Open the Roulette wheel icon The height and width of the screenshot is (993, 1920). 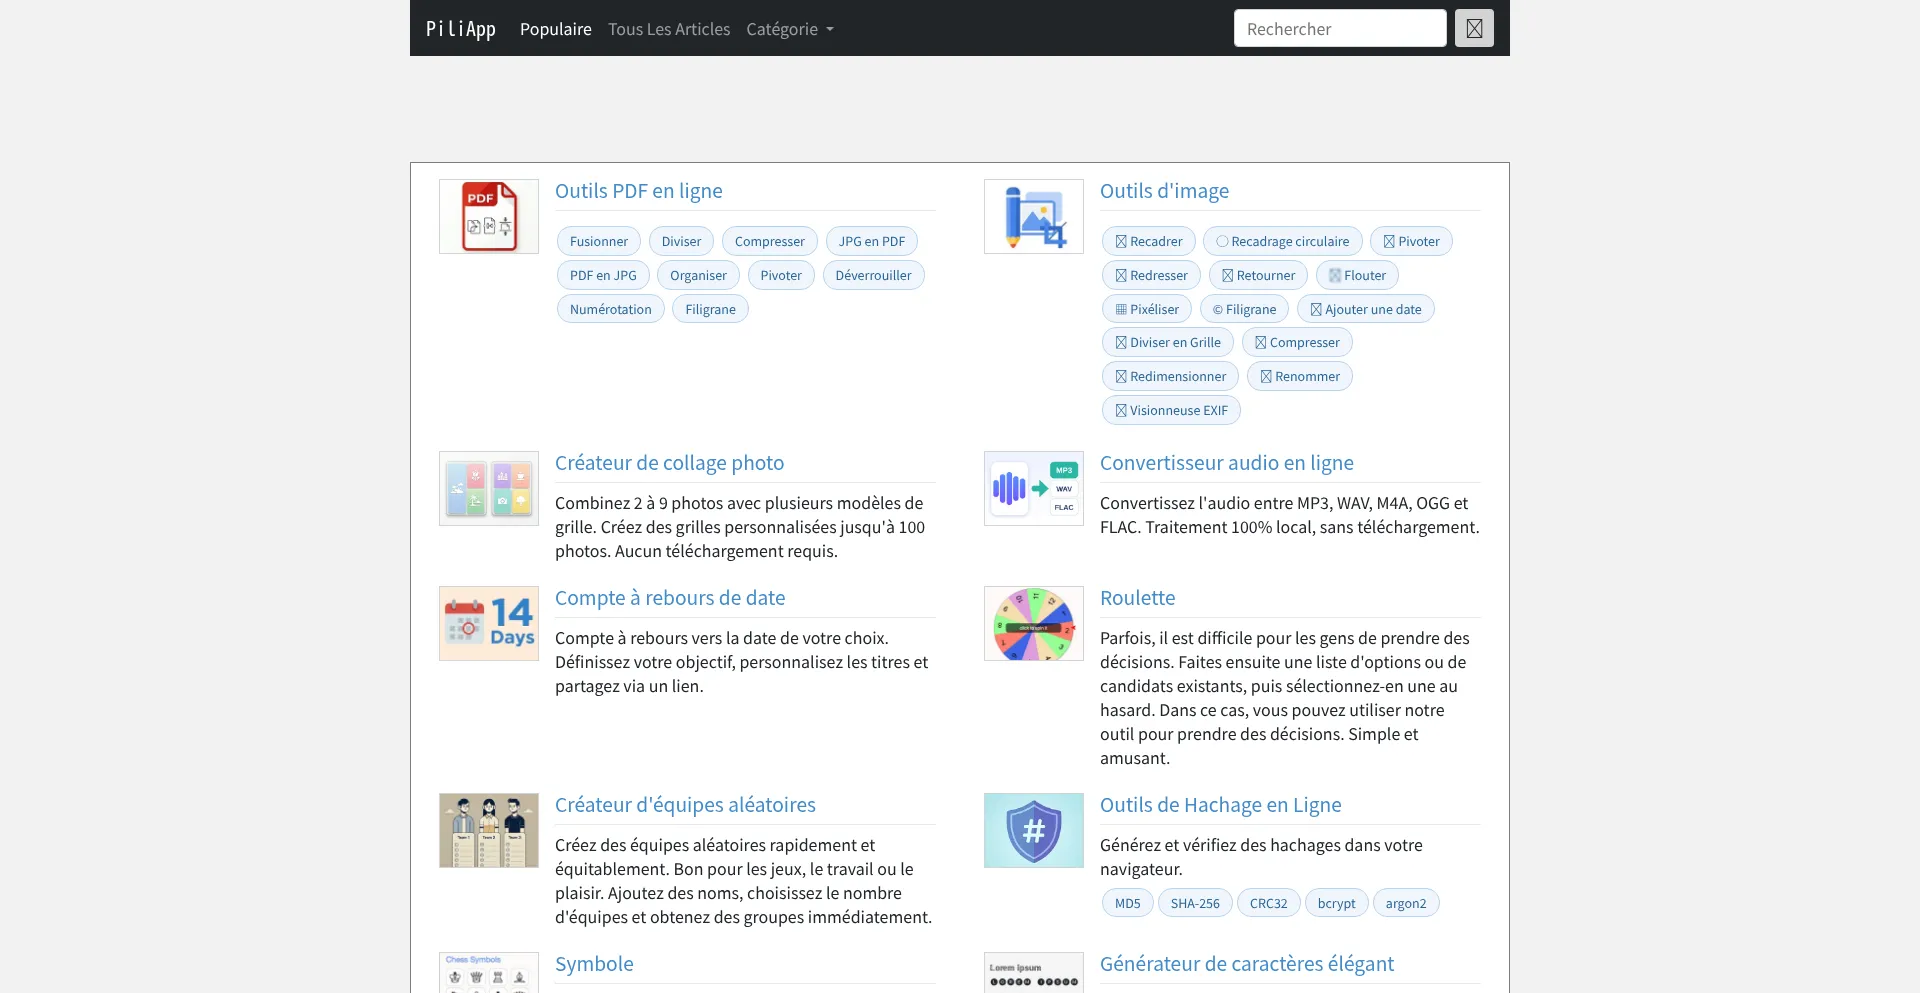1034,623
